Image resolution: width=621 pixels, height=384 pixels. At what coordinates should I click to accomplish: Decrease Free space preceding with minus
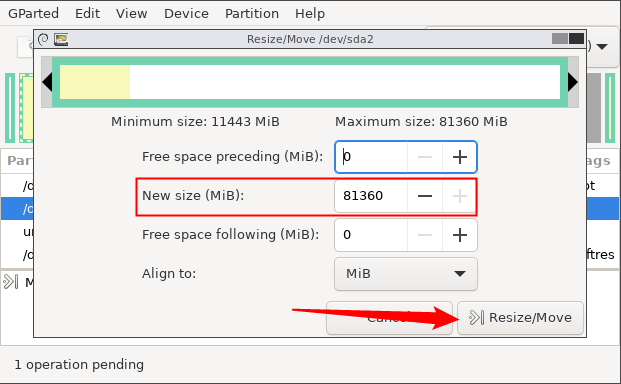tap(425, 157)
